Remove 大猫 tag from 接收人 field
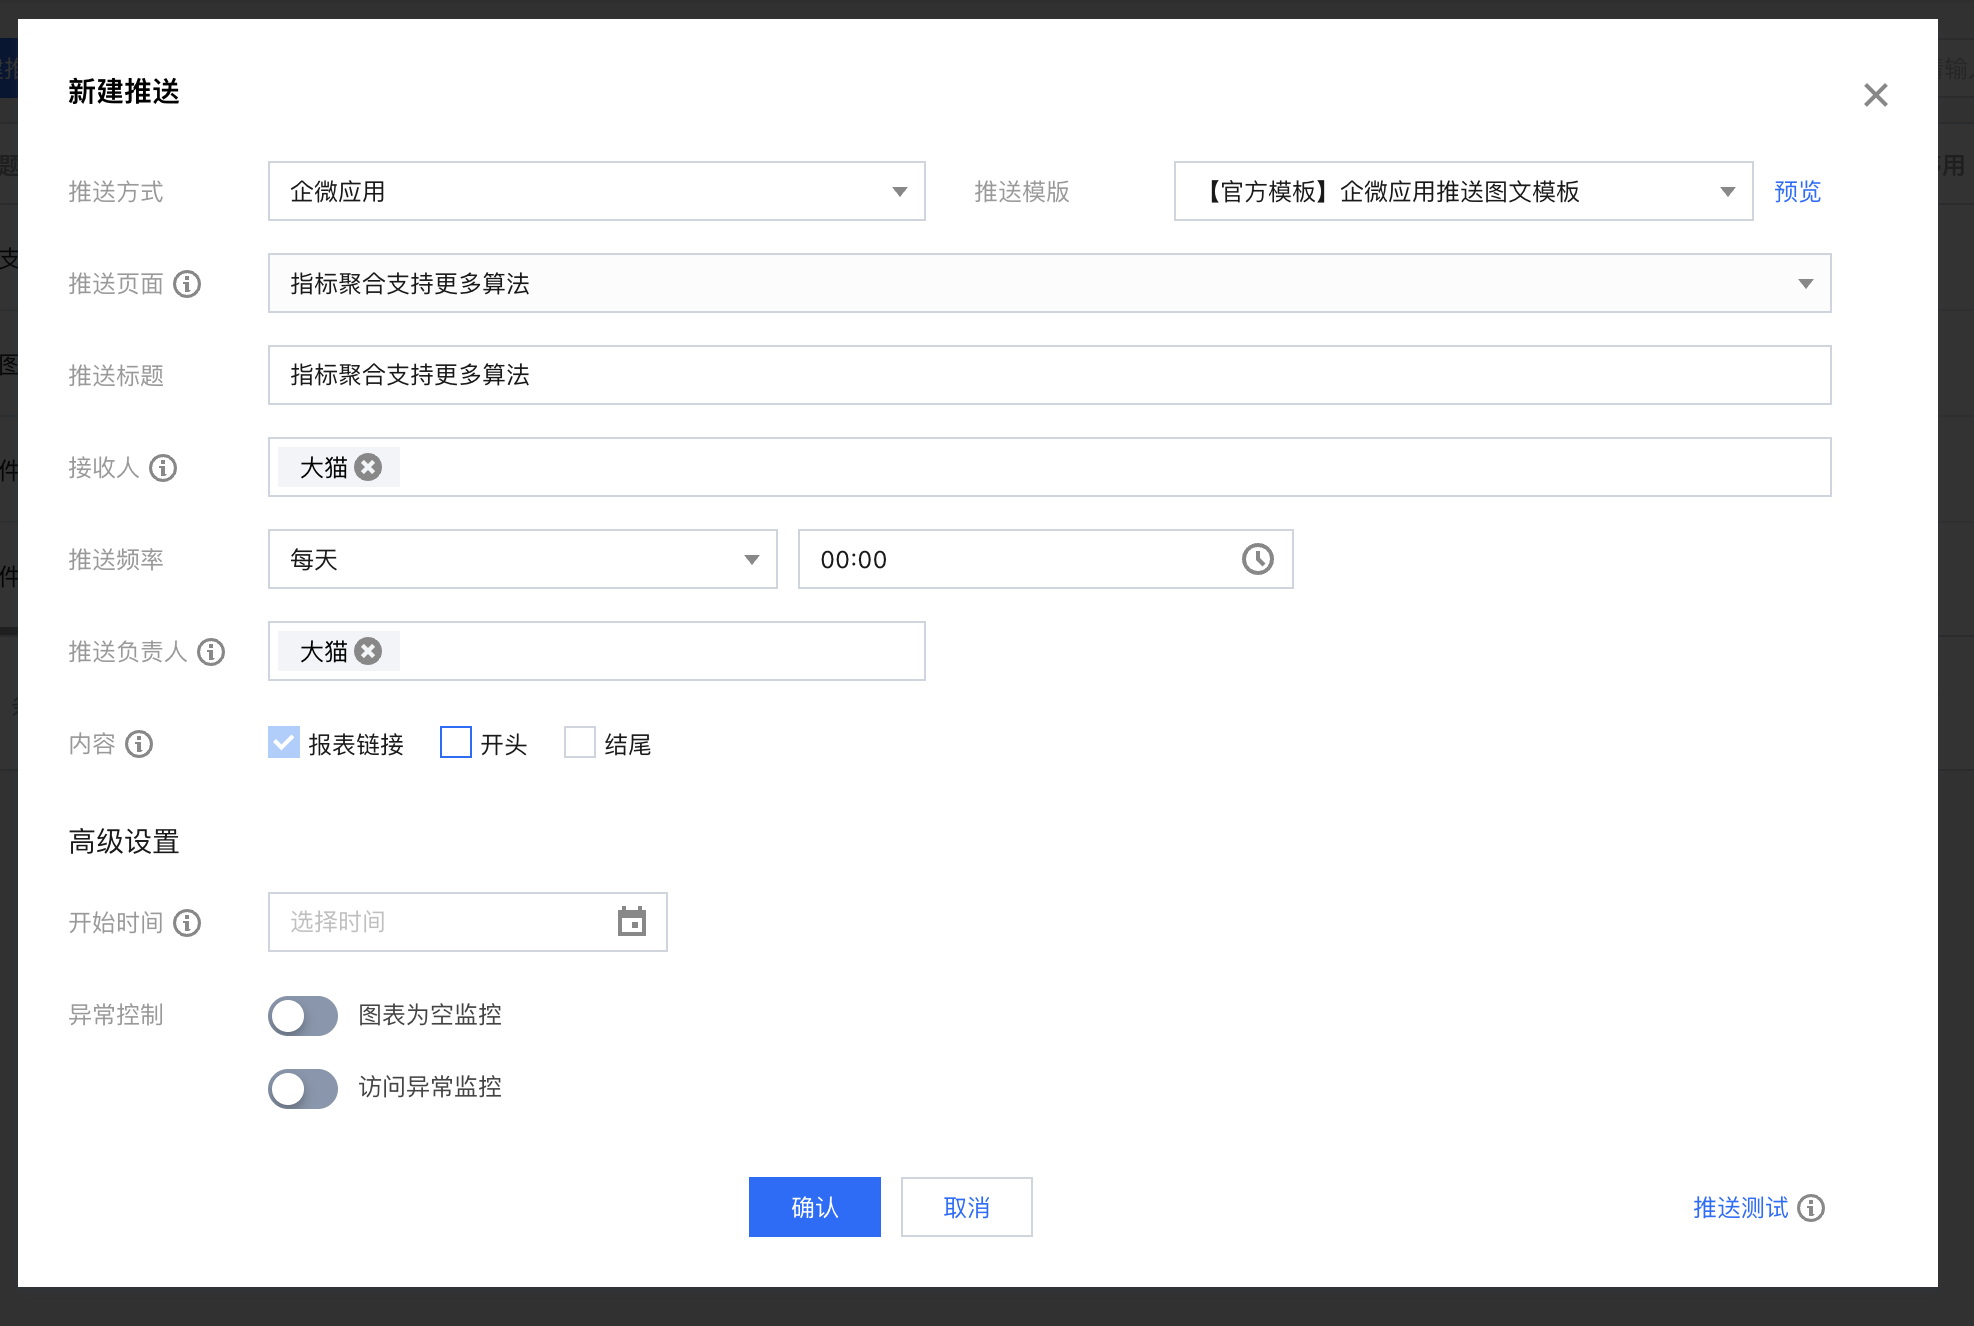The image size is (1974, 1326). click(369, 467)
